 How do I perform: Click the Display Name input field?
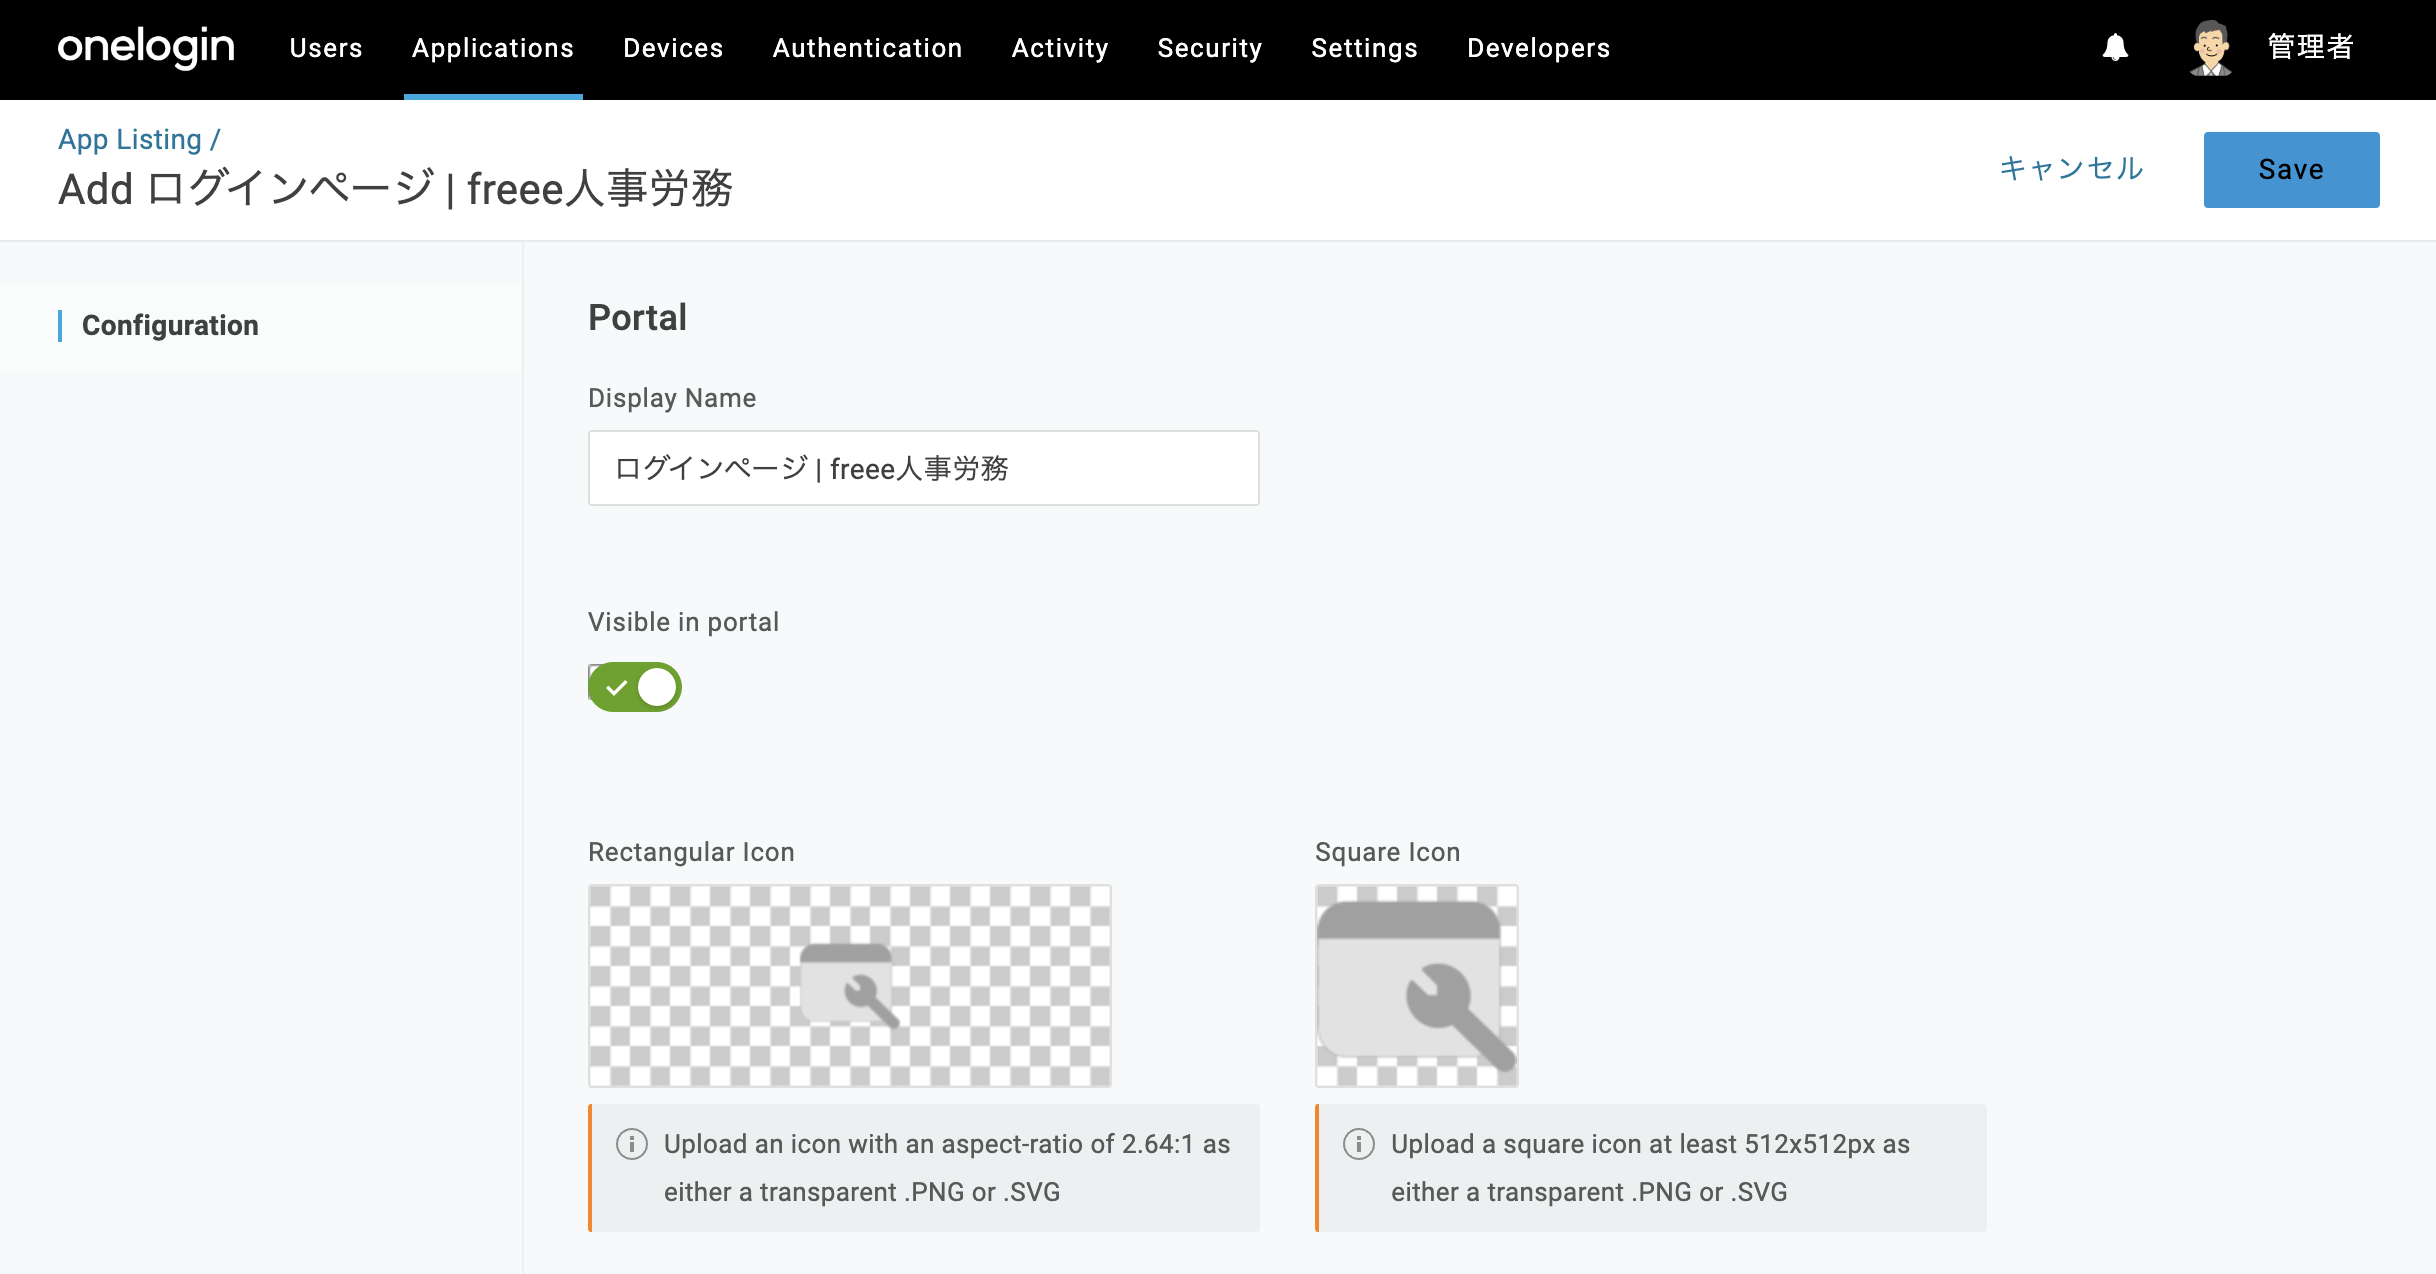(x=924, y=468)
